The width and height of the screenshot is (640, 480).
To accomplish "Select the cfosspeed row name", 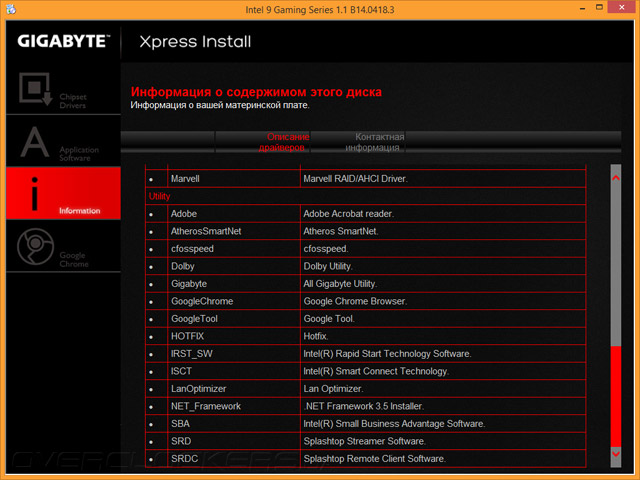I will click(x=192, y=249).
